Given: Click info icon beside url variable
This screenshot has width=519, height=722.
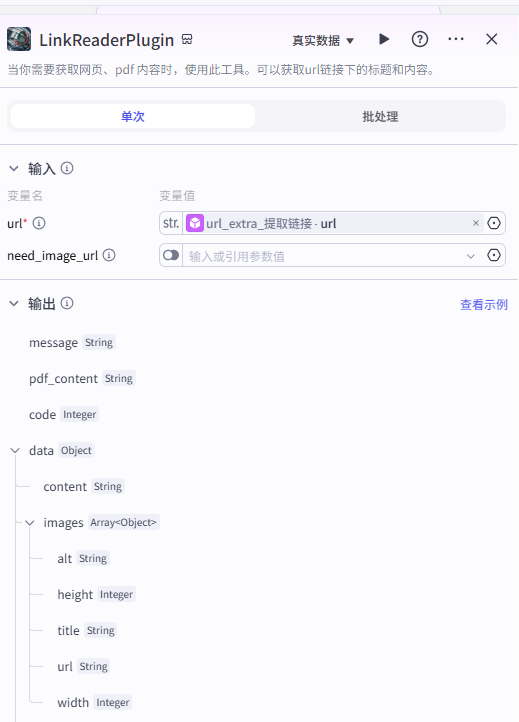Looking at the screenshot, I should (39, 223).
